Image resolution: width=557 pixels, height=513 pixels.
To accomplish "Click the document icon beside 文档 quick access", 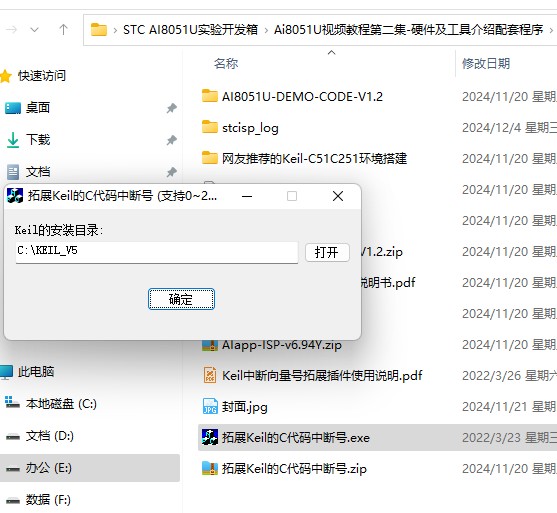I will click(13, 172).
